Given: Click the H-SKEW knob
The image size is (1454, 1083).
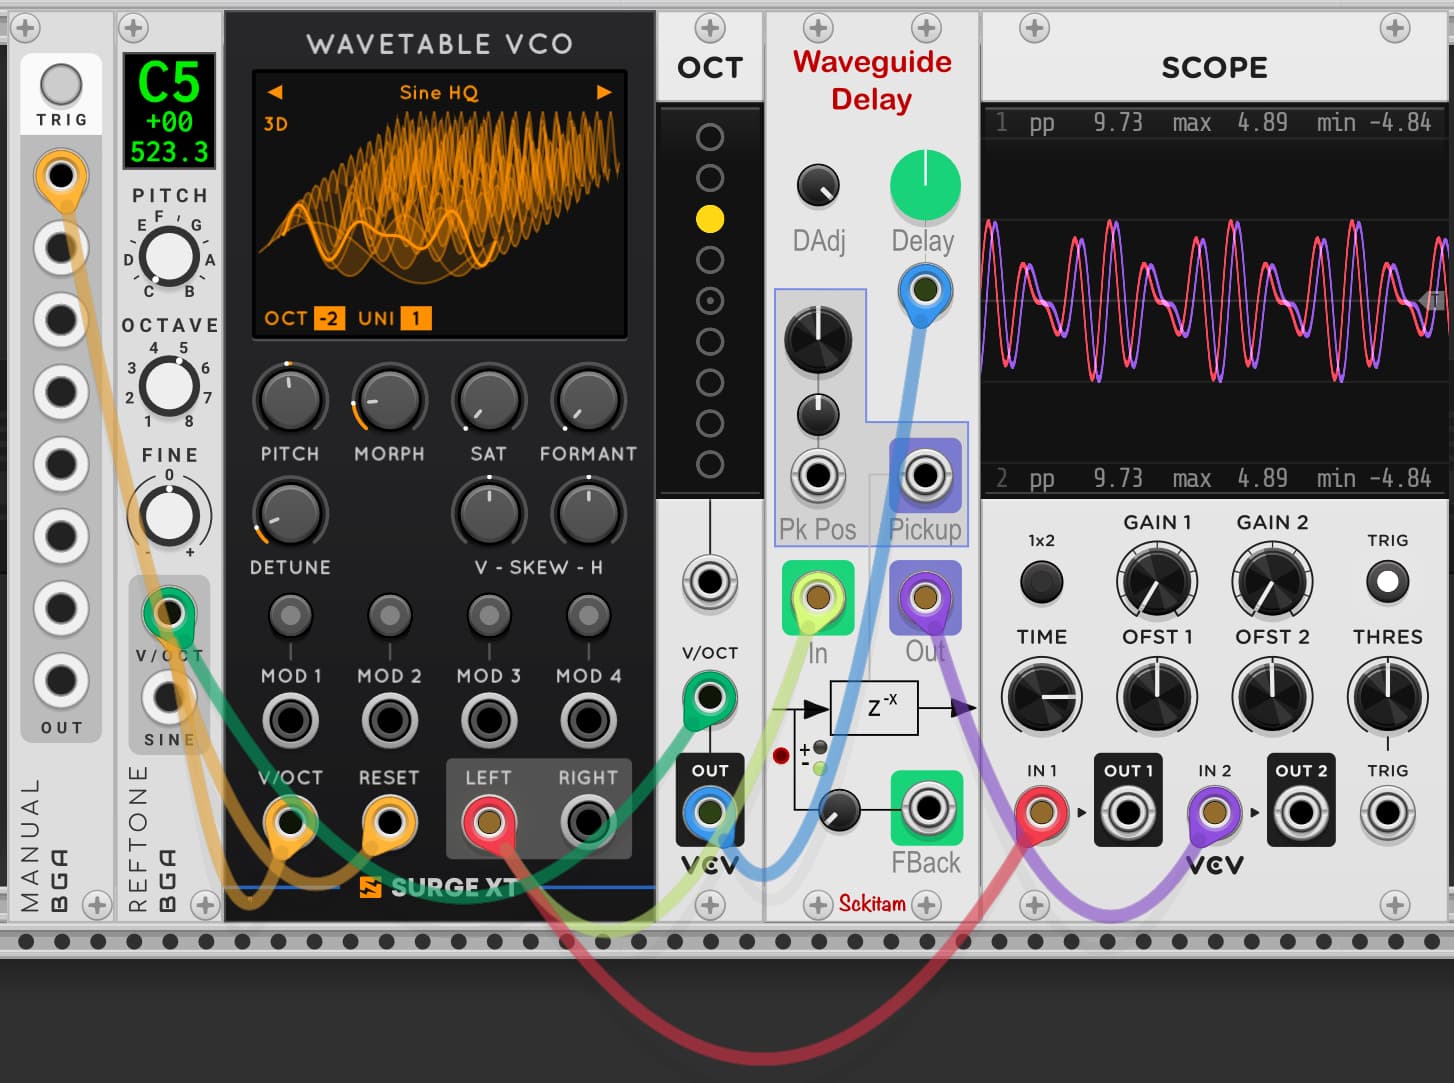Looking at the screenshot, I should [588, 513].
